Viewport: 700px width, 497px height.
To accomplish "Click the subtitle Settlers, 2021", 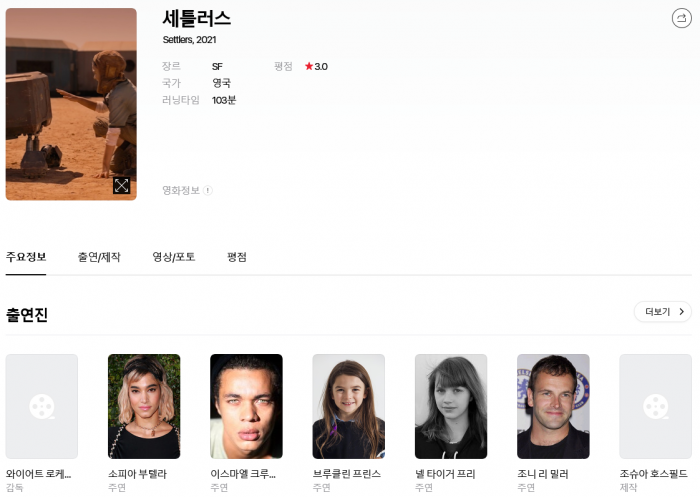I will (x=189, y=40).
